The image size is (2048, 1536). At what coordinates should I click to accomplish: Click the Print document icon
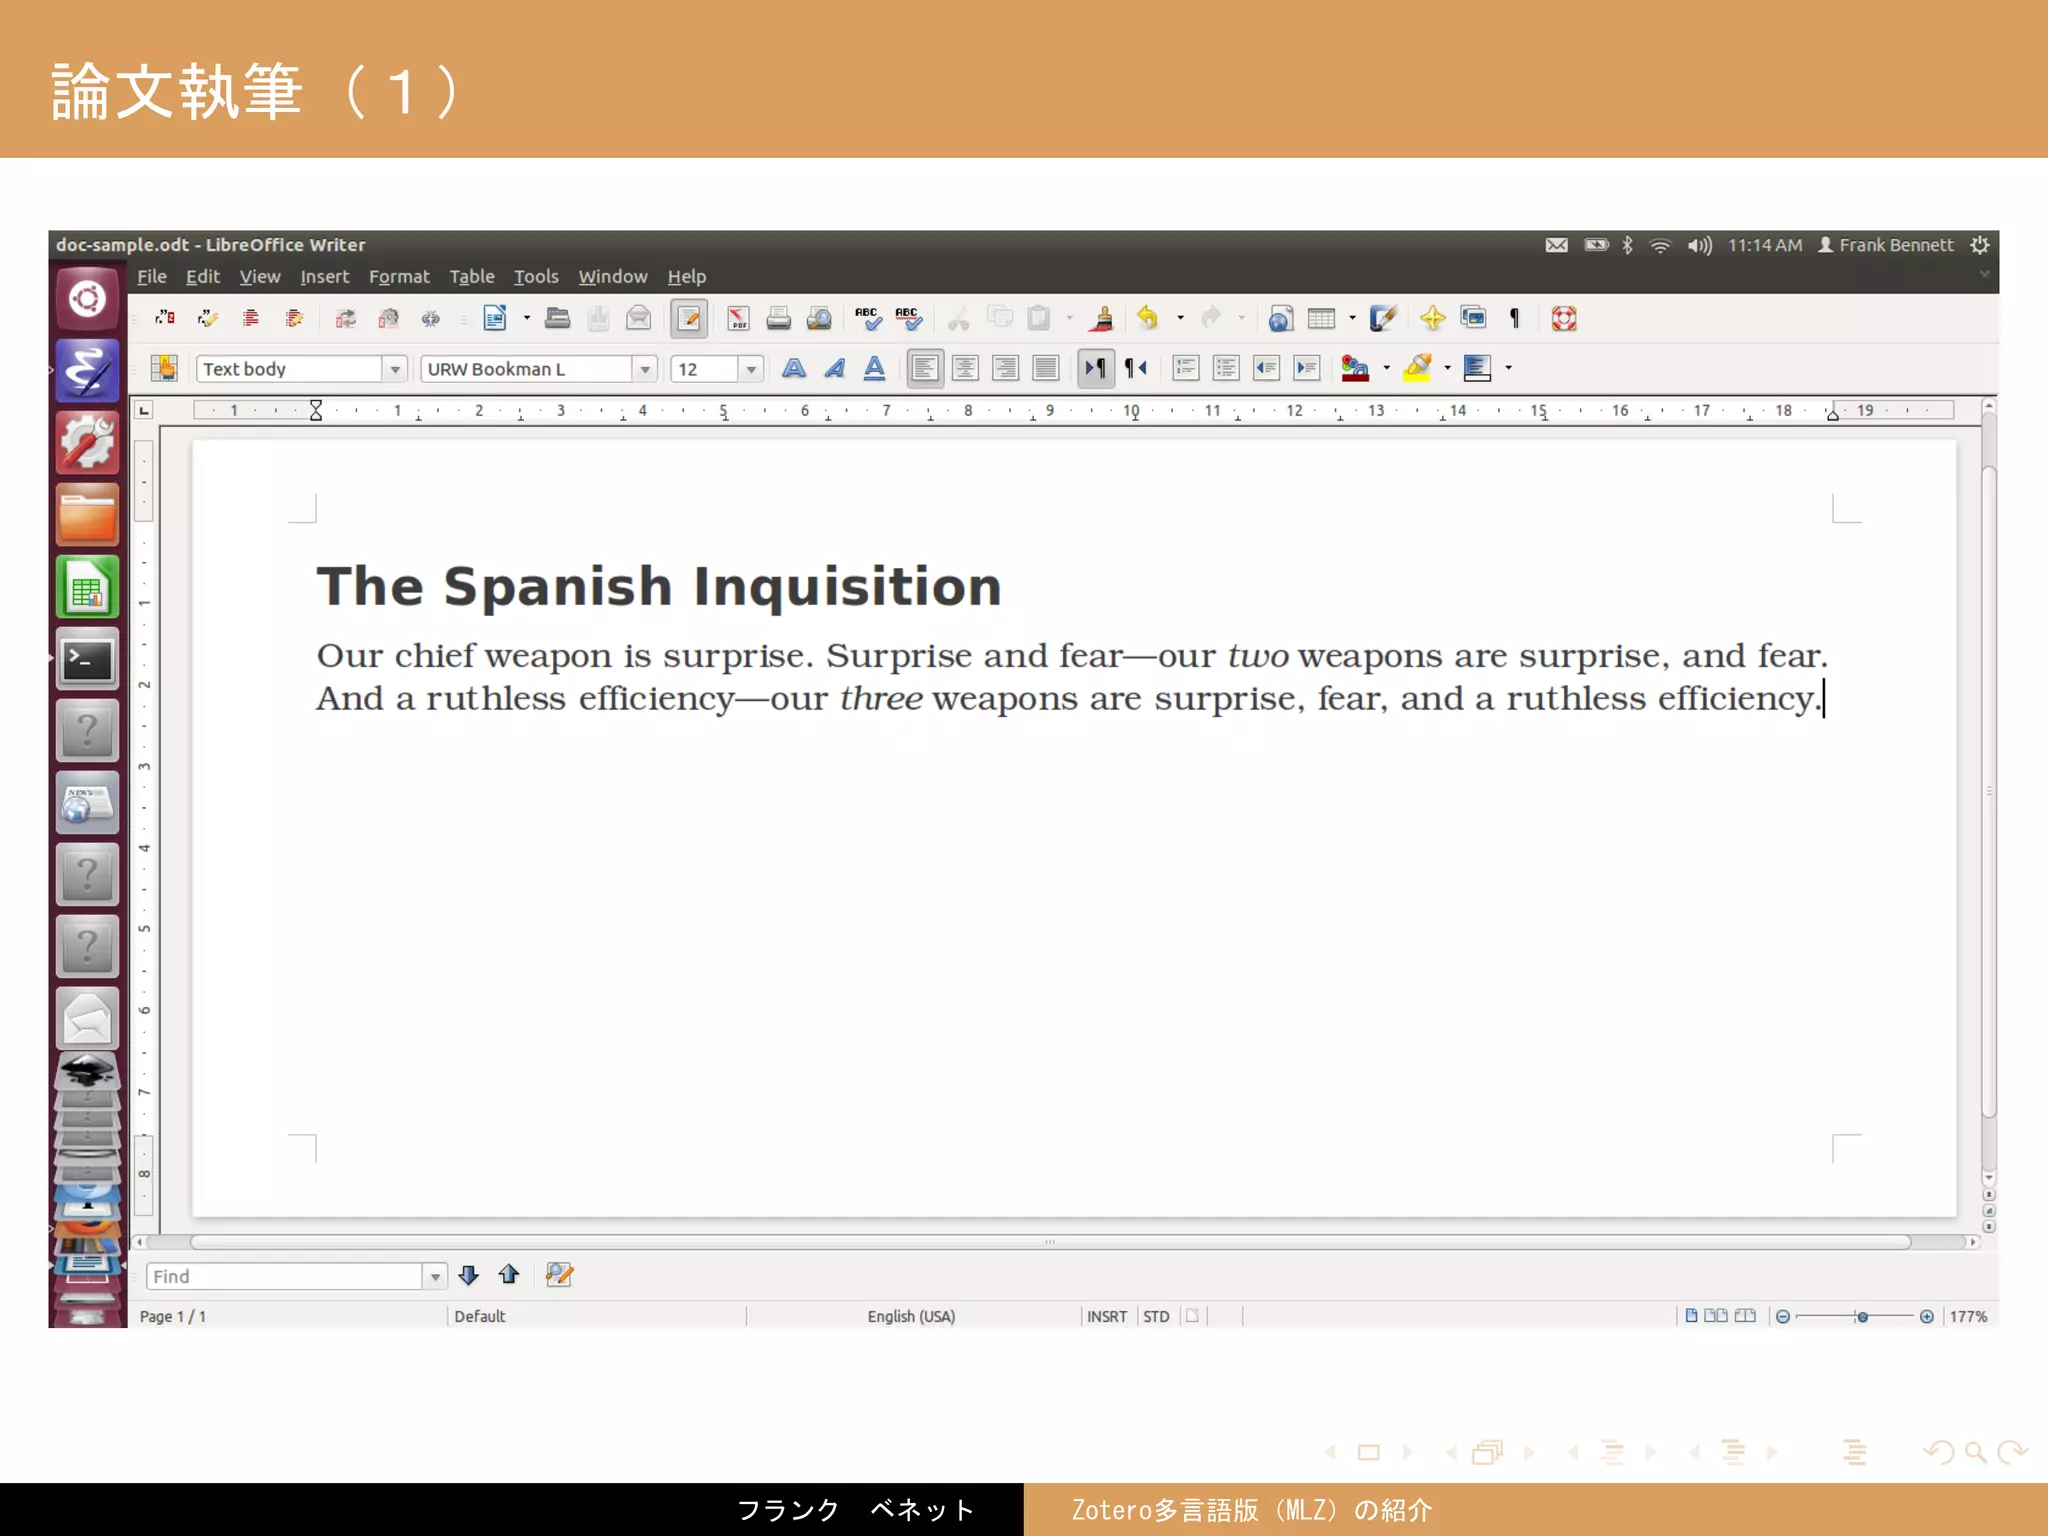tap(778, 319)
